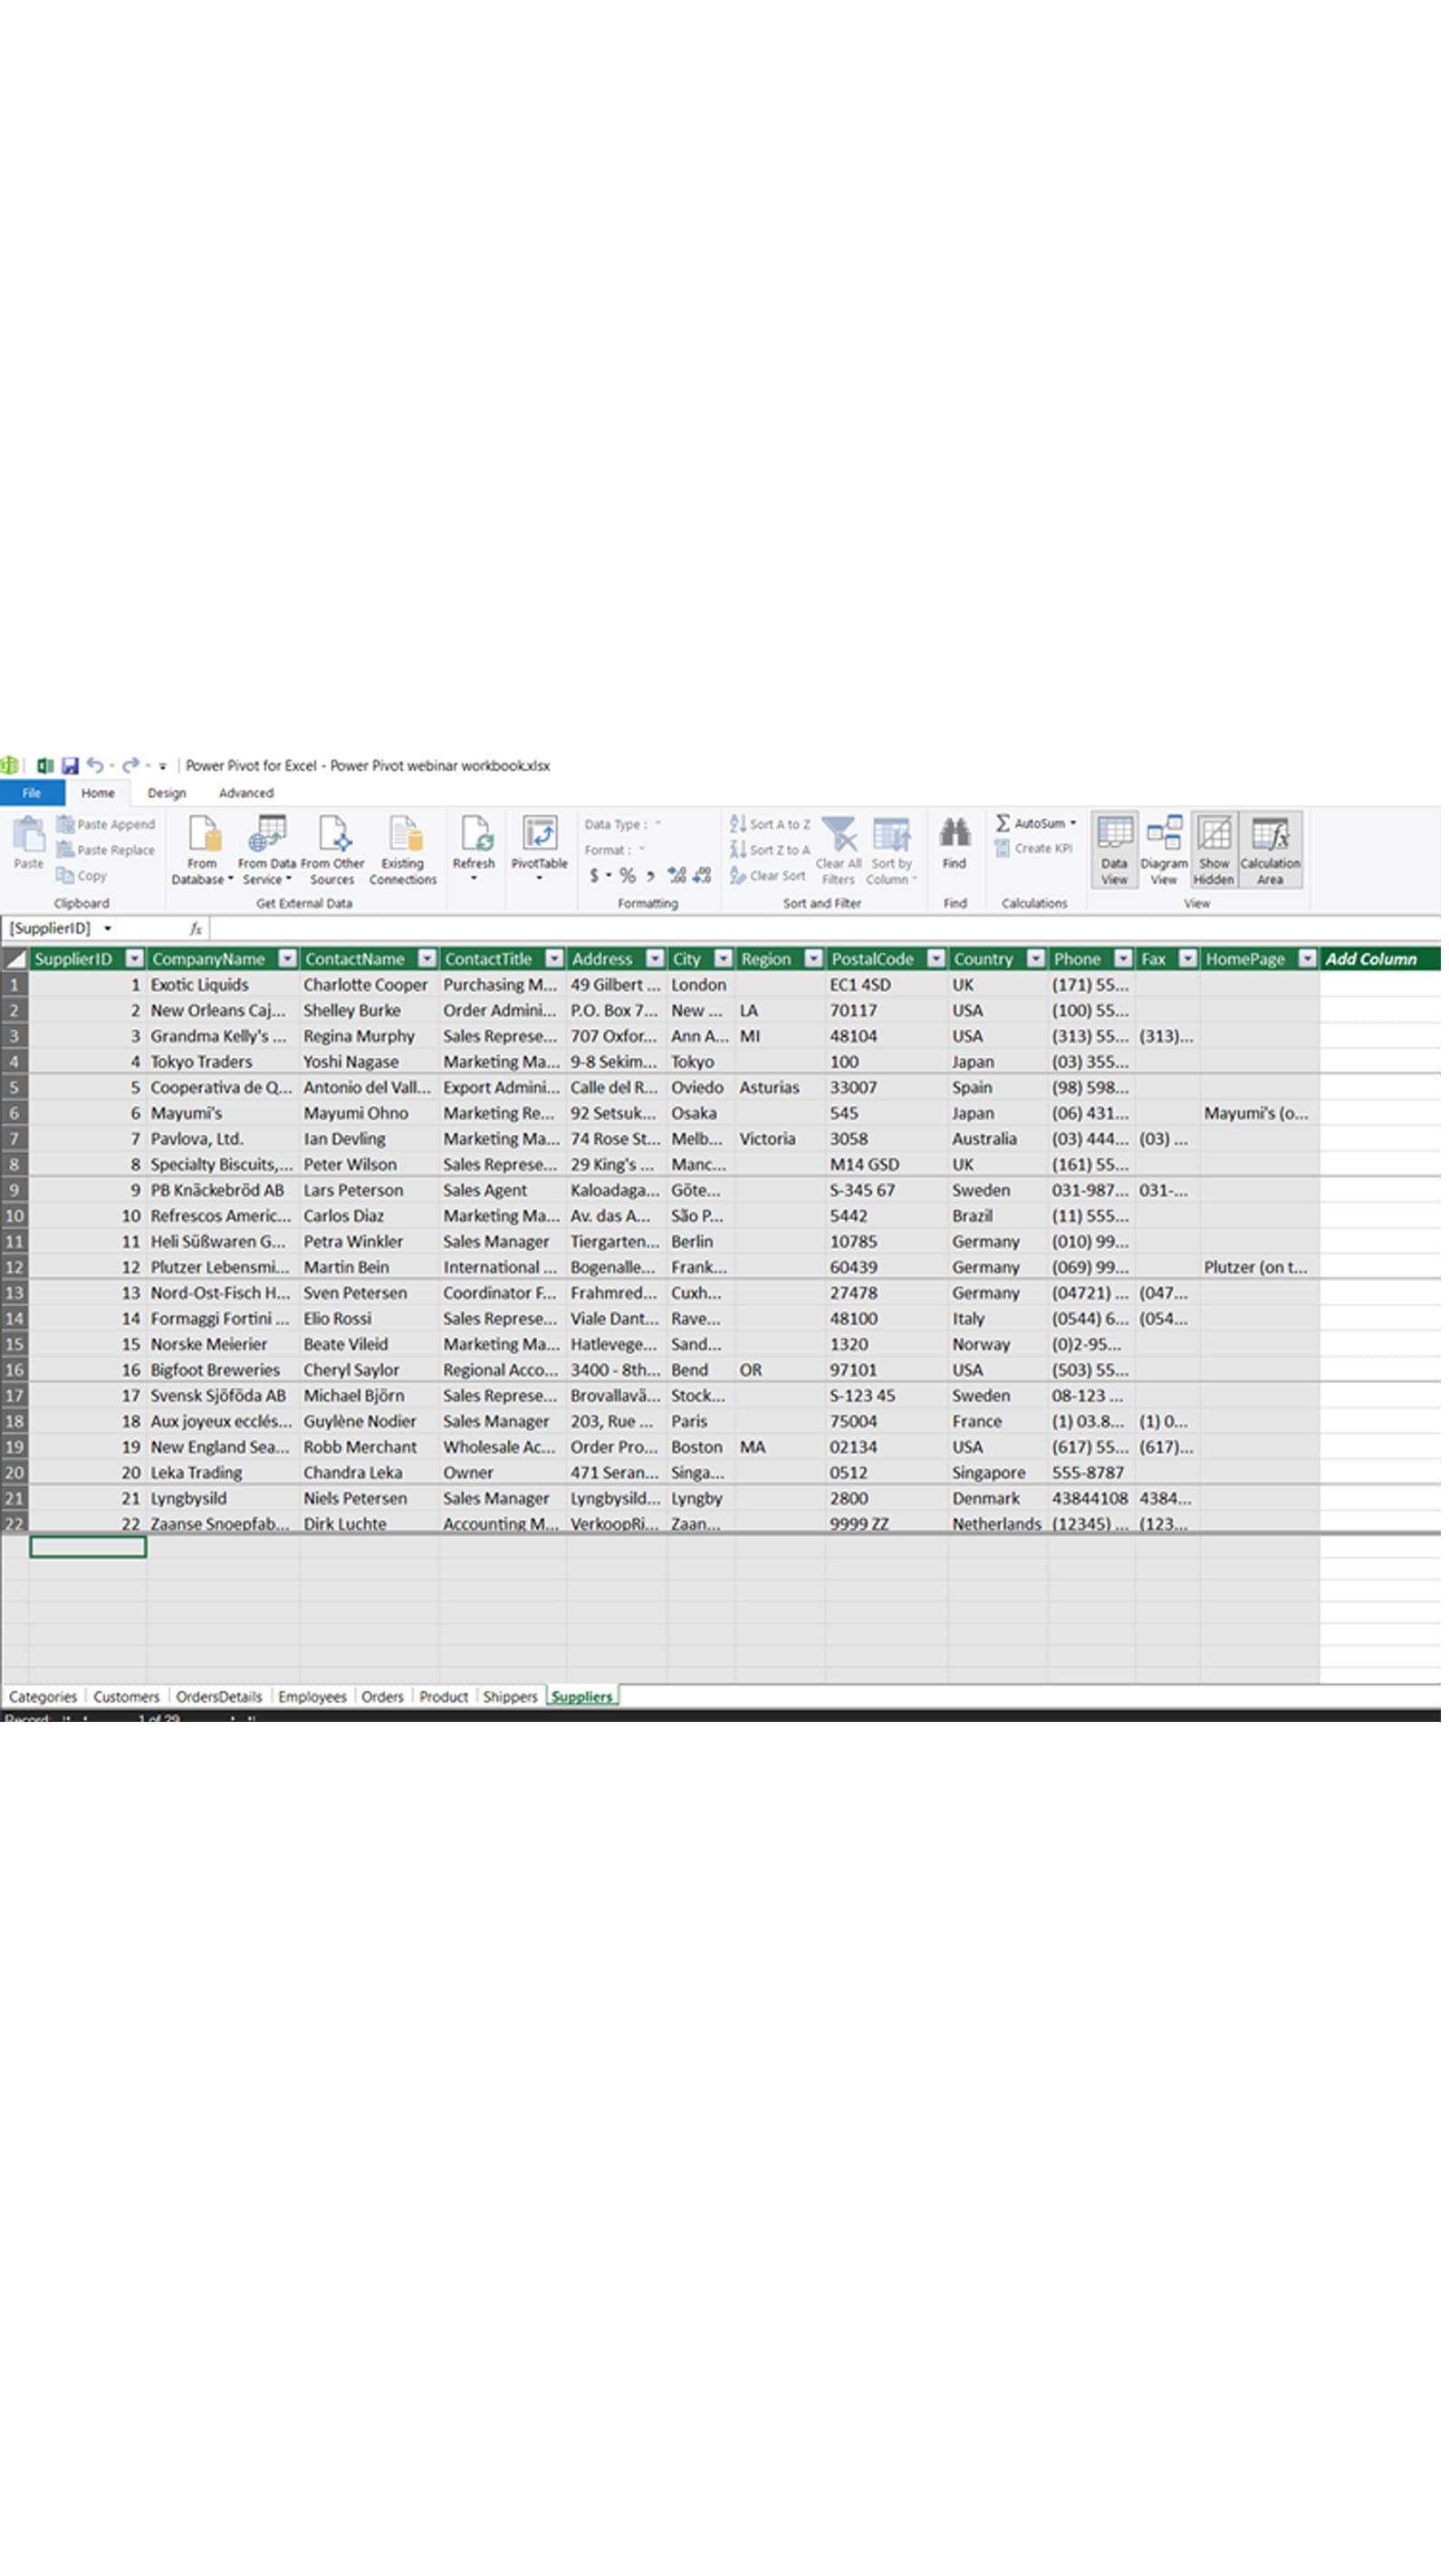1449x2576 pixels.
Task: Click the Existing Connections icon
Action: tap(404, 834)
